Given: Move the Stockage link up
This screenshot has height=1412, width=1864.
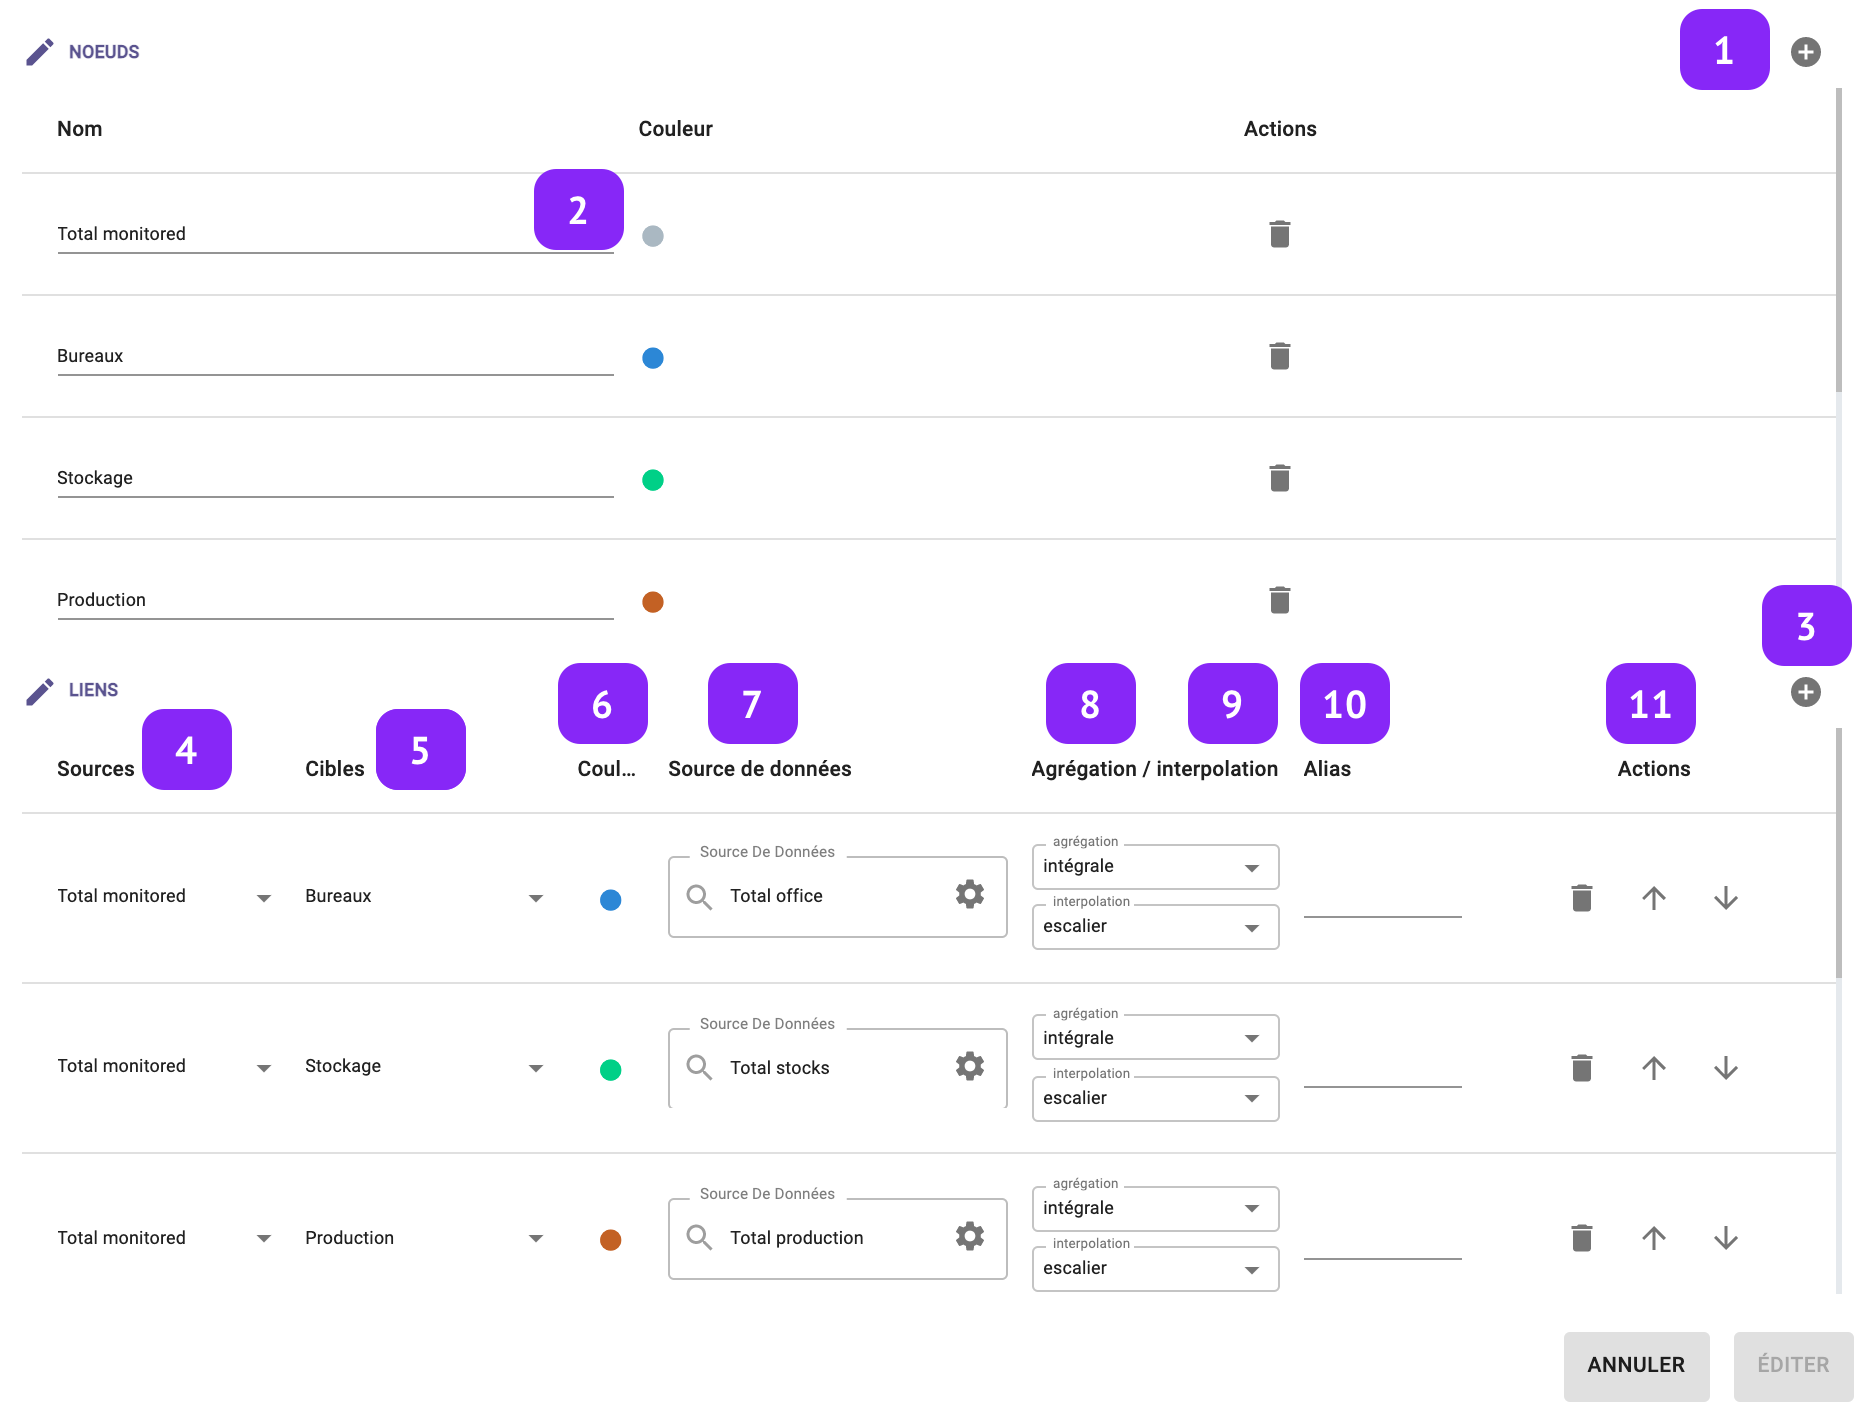Looking at the screenshot, I should pyautogui.click(x=1653, y=1068).
